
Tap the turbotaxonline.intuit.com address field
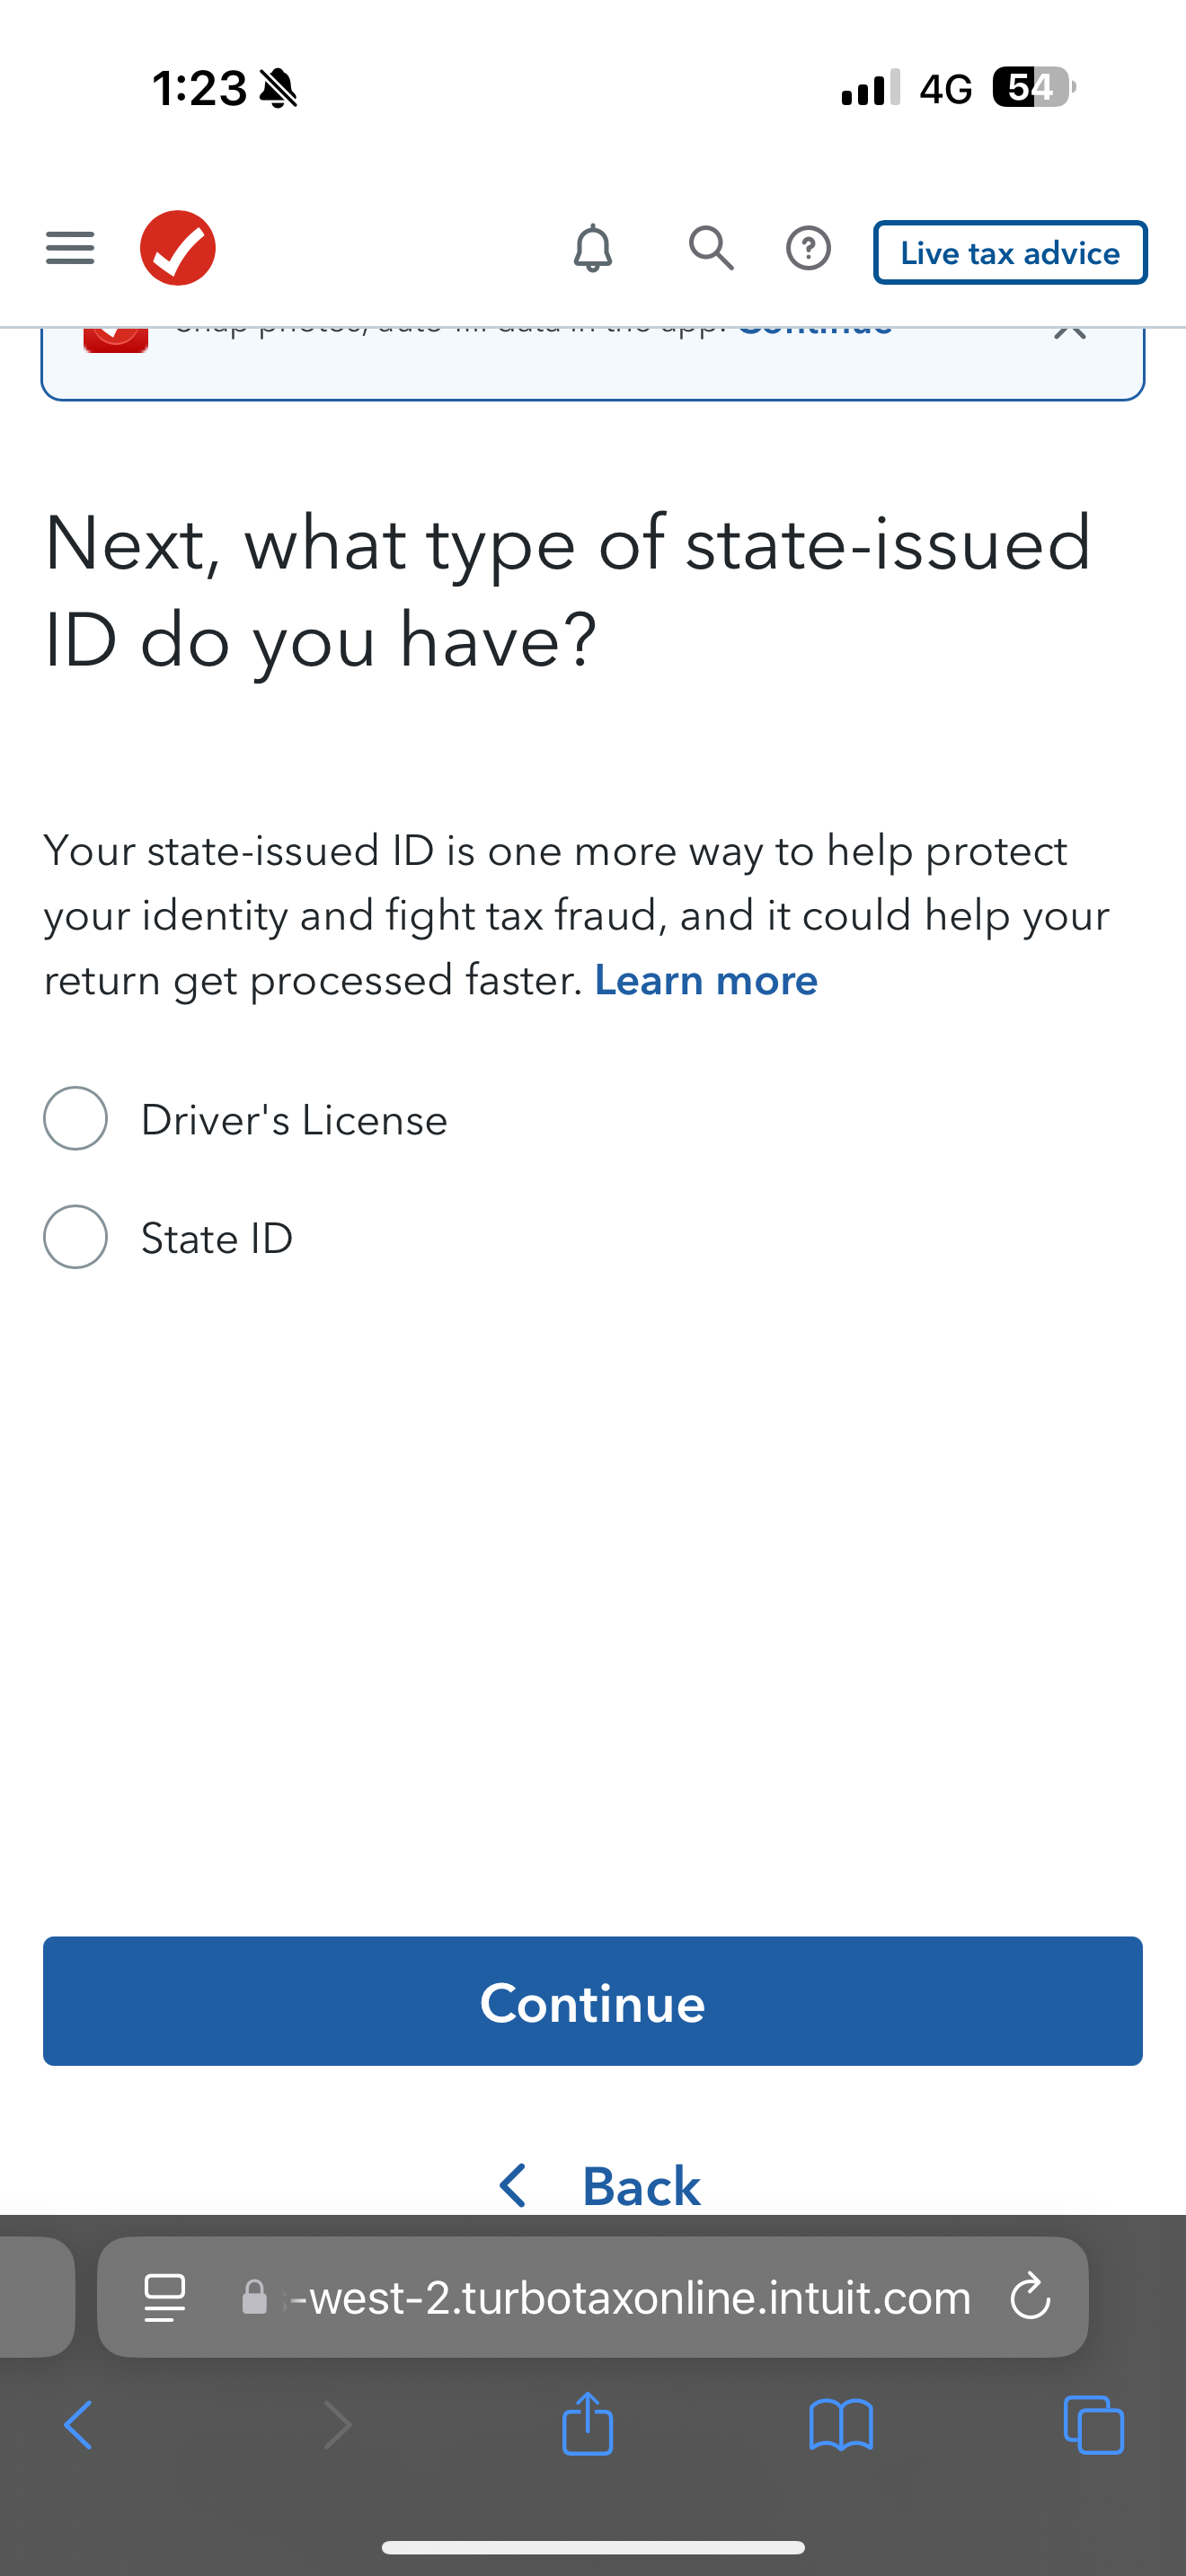click(x=630, y=2297)
